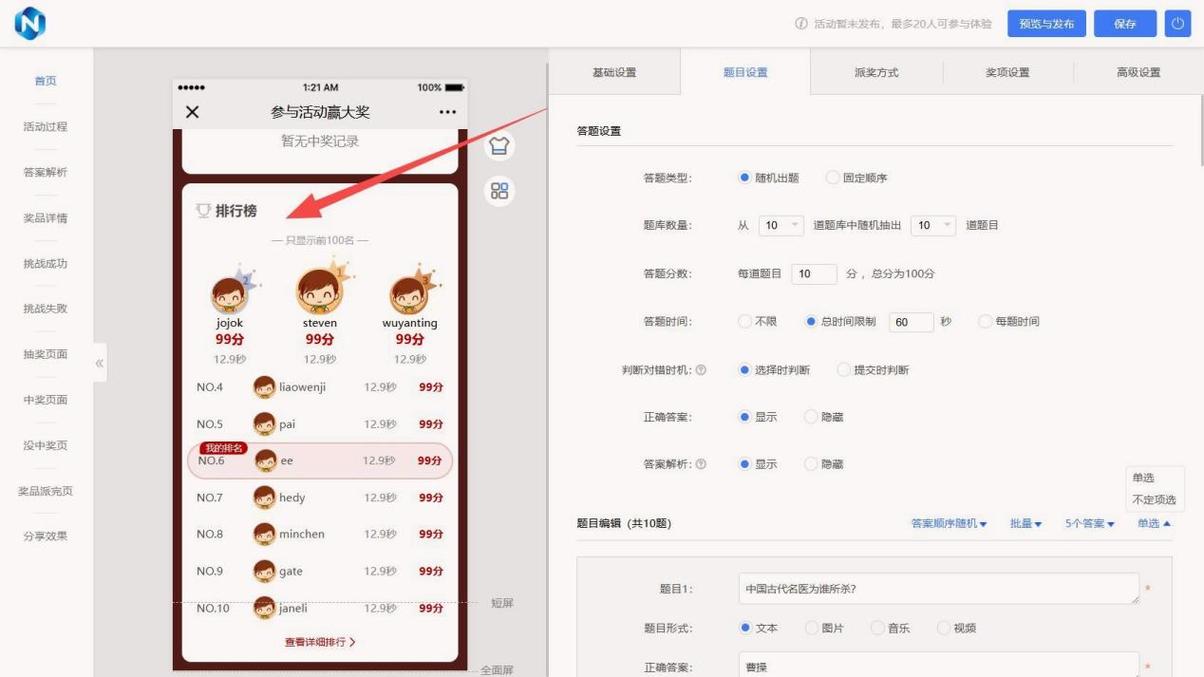Choose 不定项选 from the open type menu
1204x677 pixels.
point(1154,500)
